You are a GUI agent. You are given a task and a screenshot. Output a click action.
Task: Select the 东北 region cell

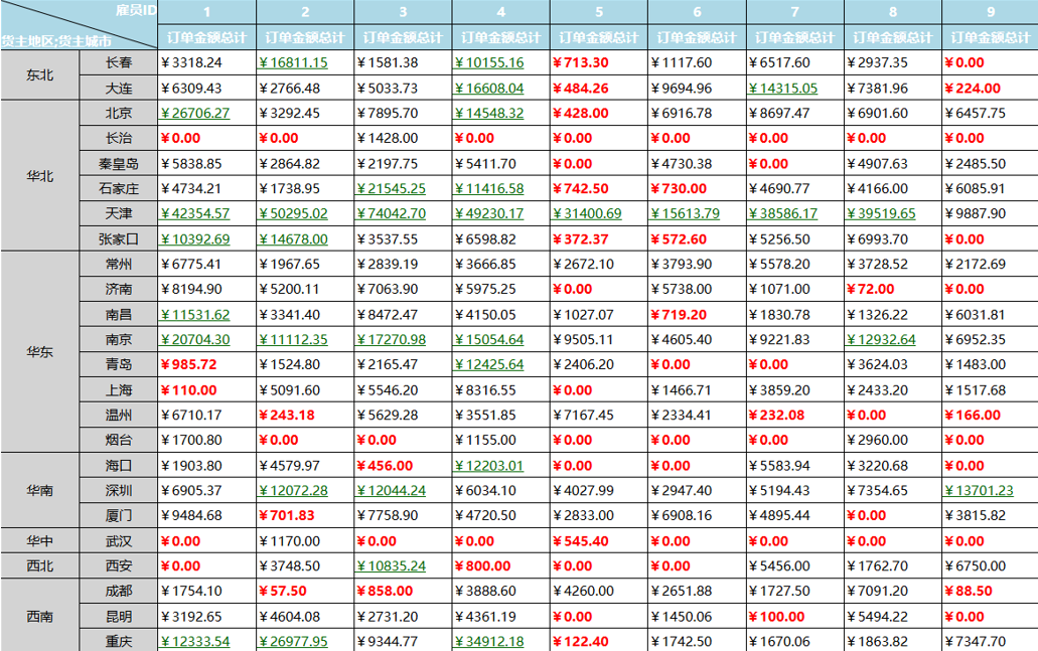click(x=40, y=75)
